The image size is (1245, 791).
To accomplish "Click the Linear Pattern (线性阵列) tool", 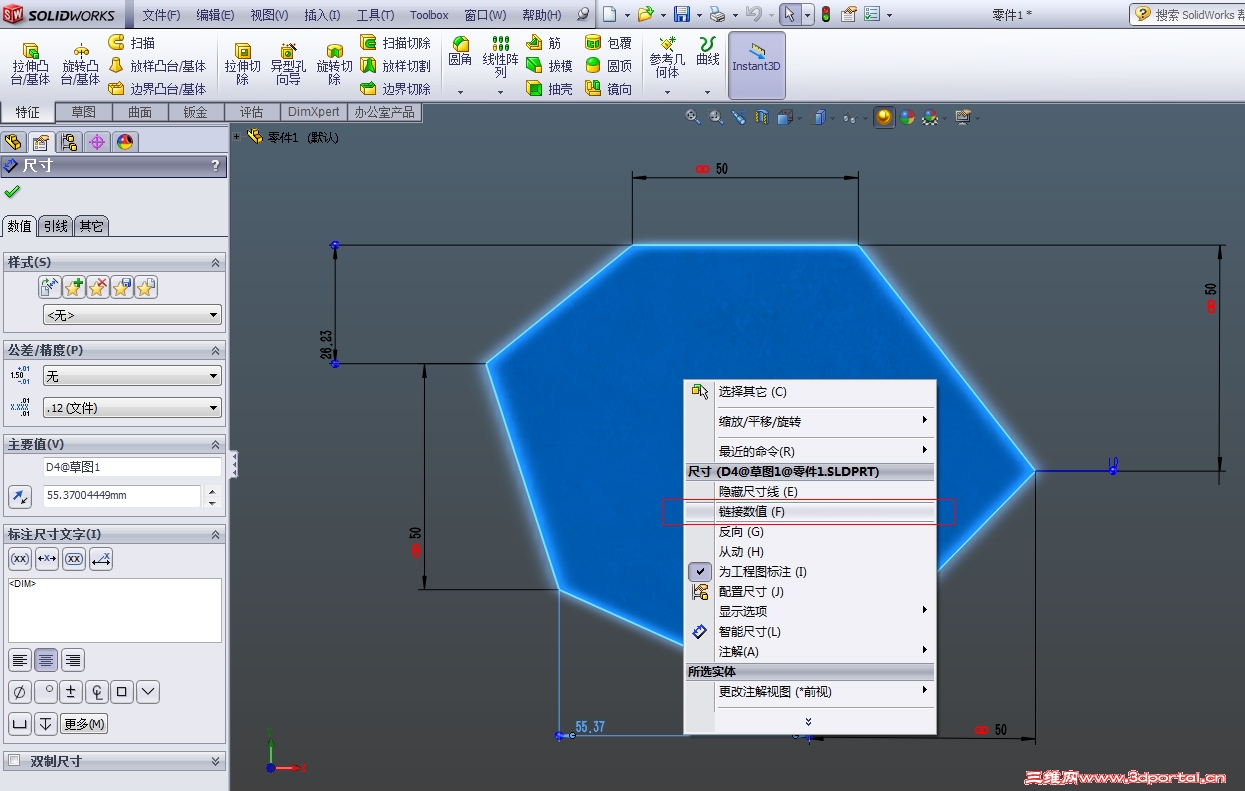I will (501, 57).
